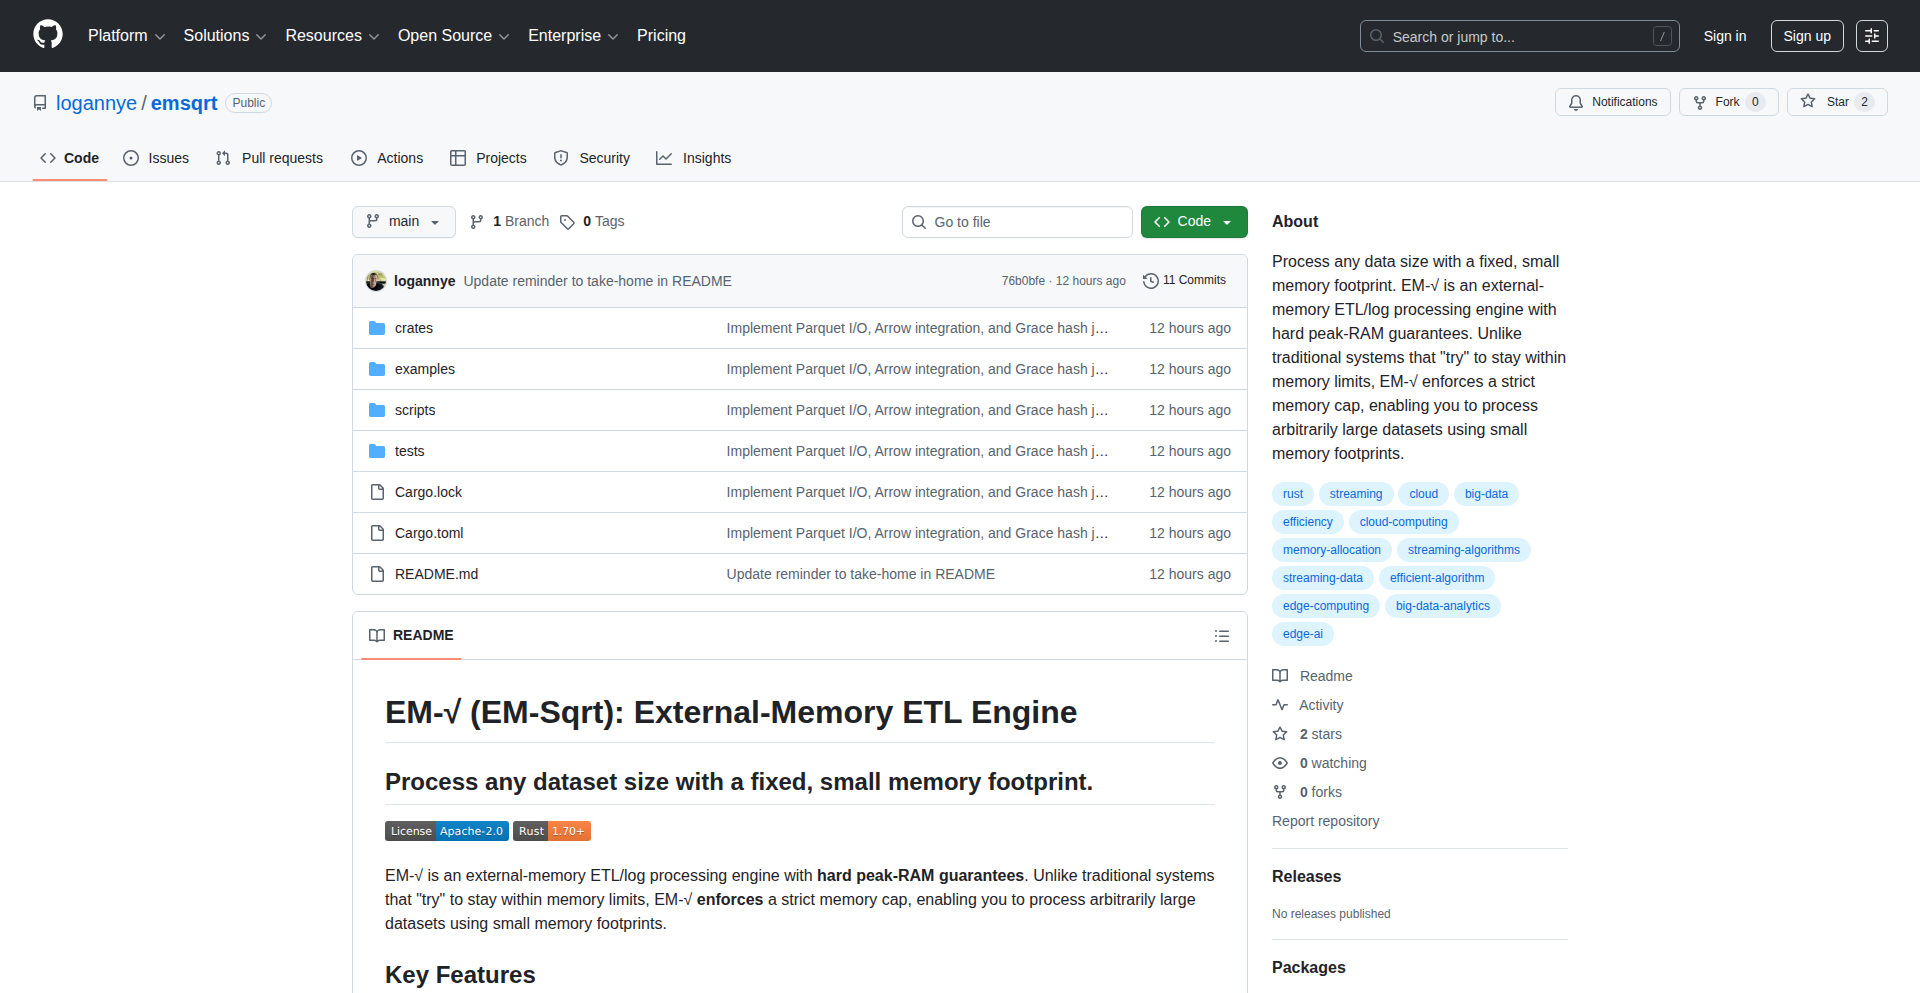Screen dimensions: 1920x993
Task: View commit history via the clock icon
Action: pyautogui.click(x=1149, y=280)
